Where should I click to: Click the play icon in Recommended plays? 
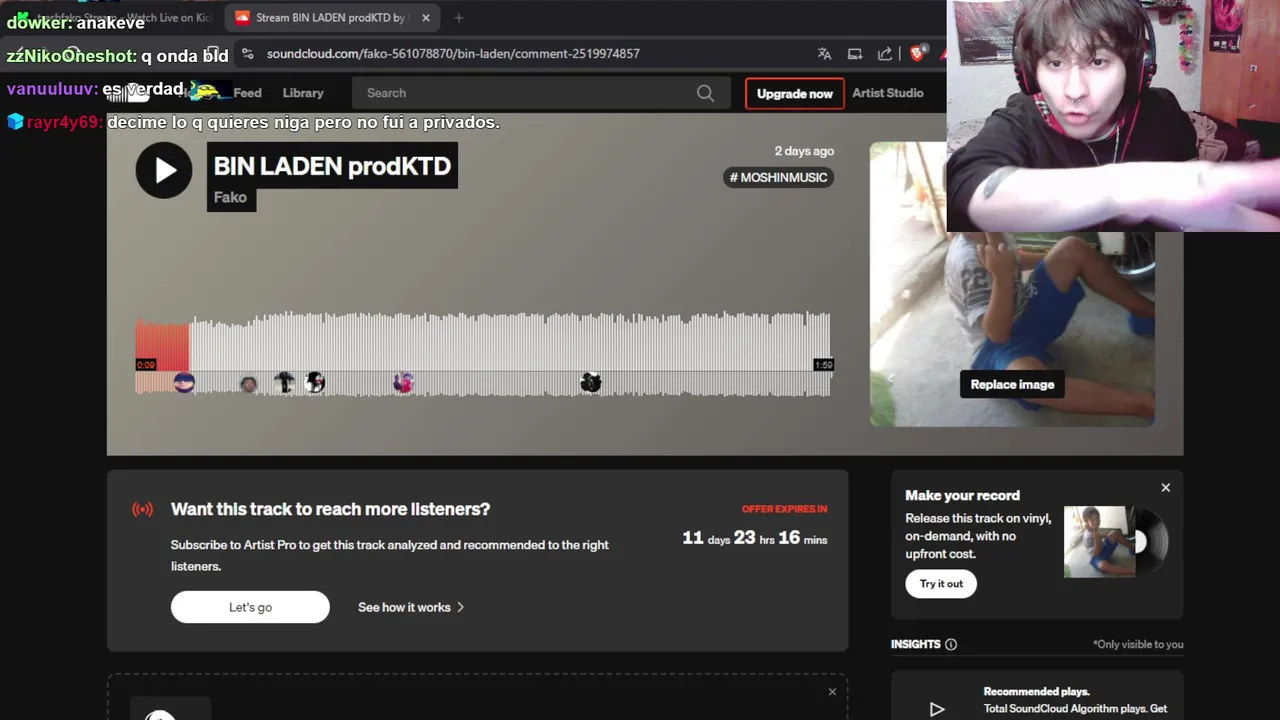(x=937, y=709)
